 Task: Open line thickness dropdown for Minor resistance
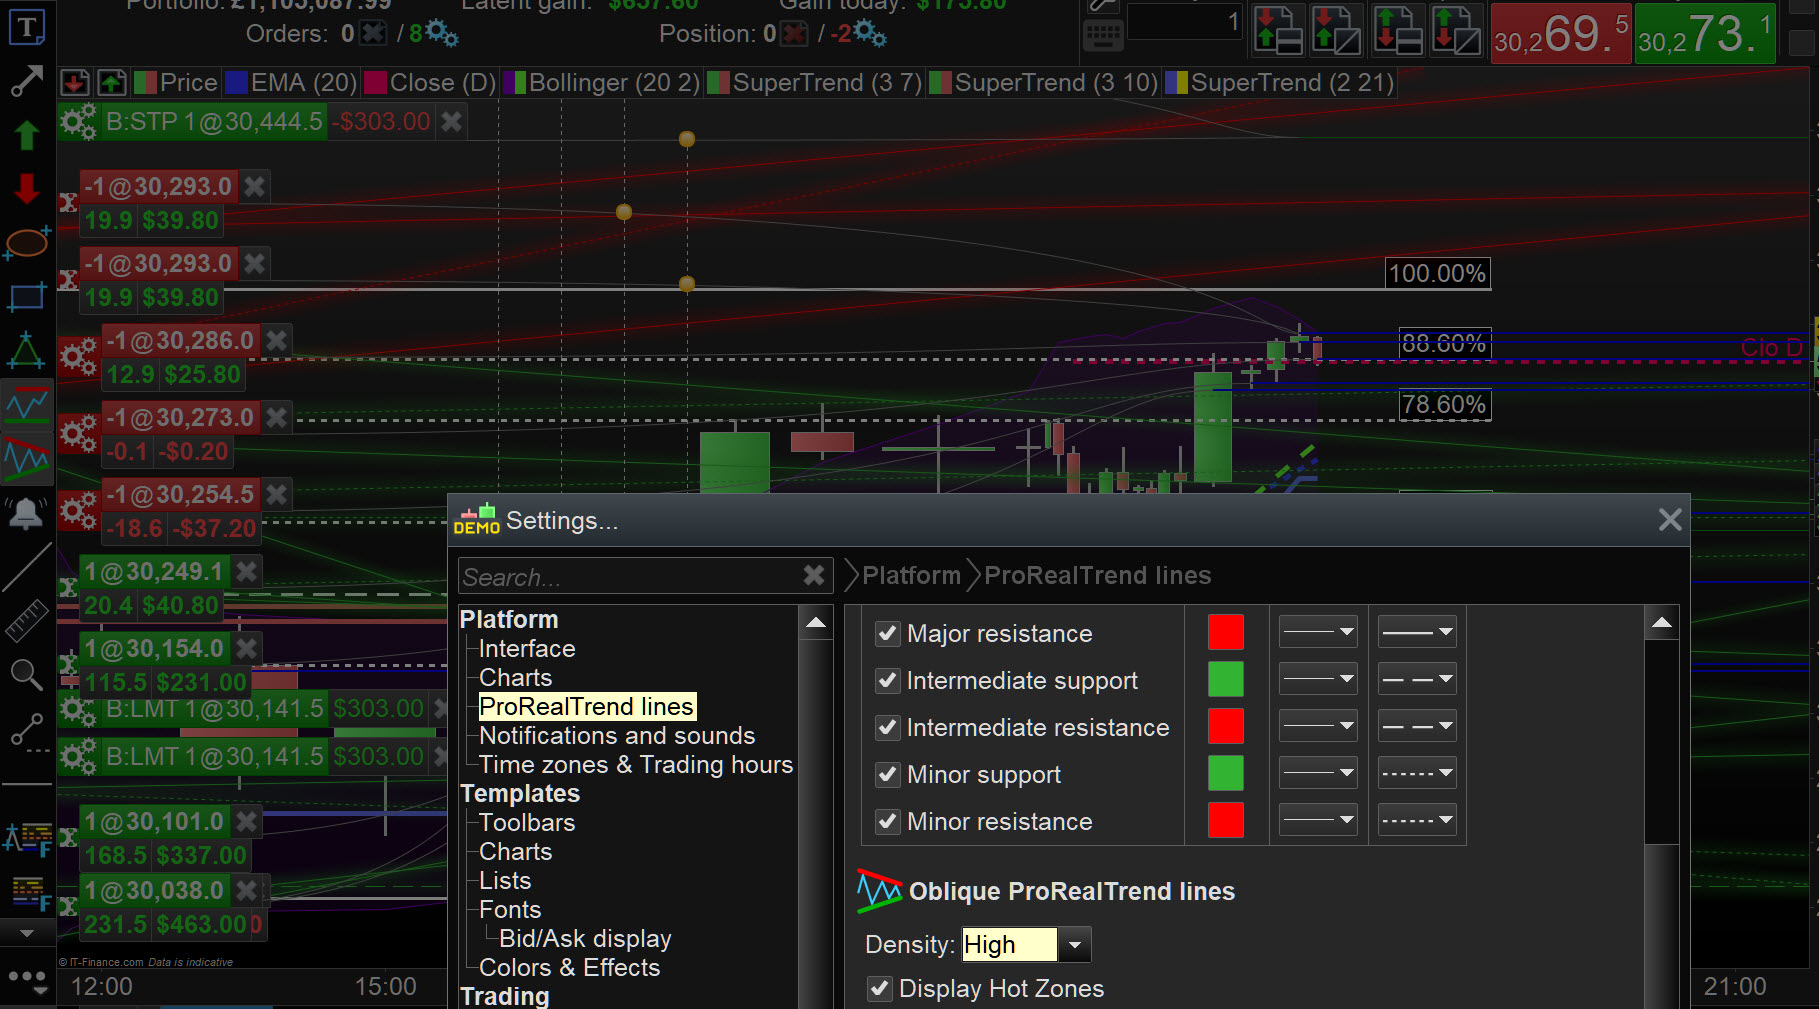pos(1318,821)
